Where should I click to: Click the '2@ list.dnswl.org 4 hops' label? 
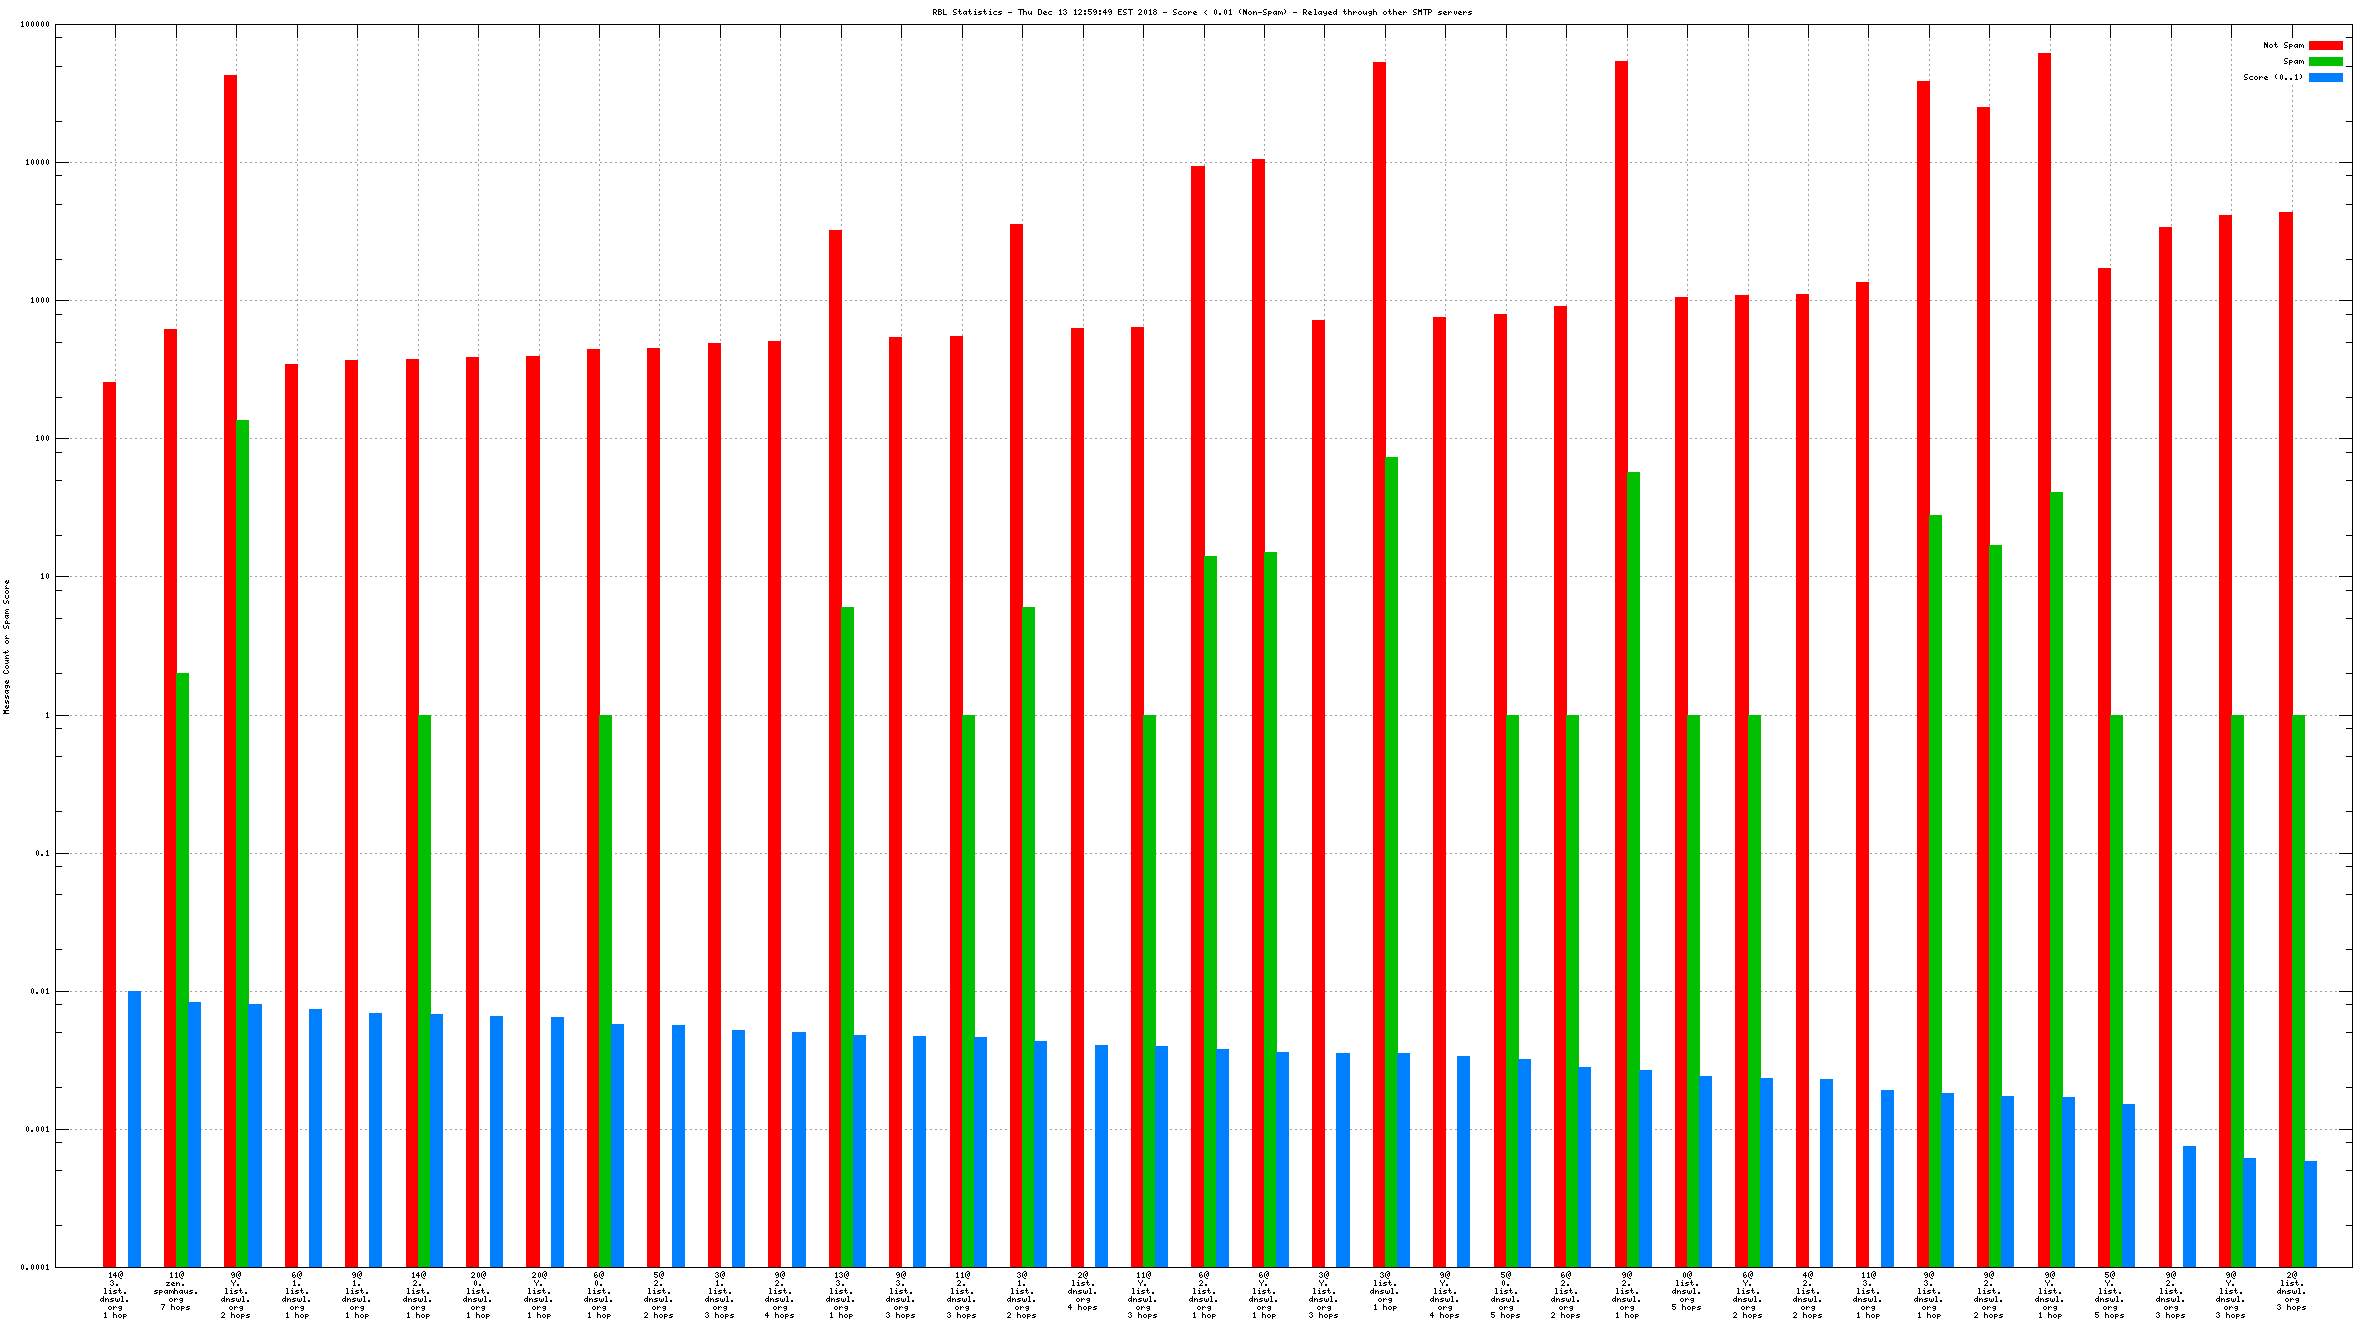(x=1082, y=1291)
